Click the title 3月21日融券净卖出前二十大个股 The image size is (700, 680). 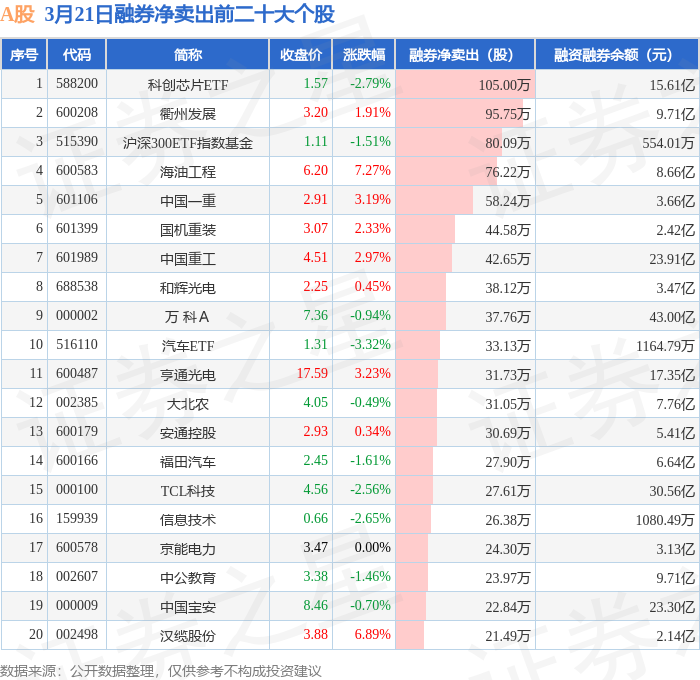coord(189,14)
